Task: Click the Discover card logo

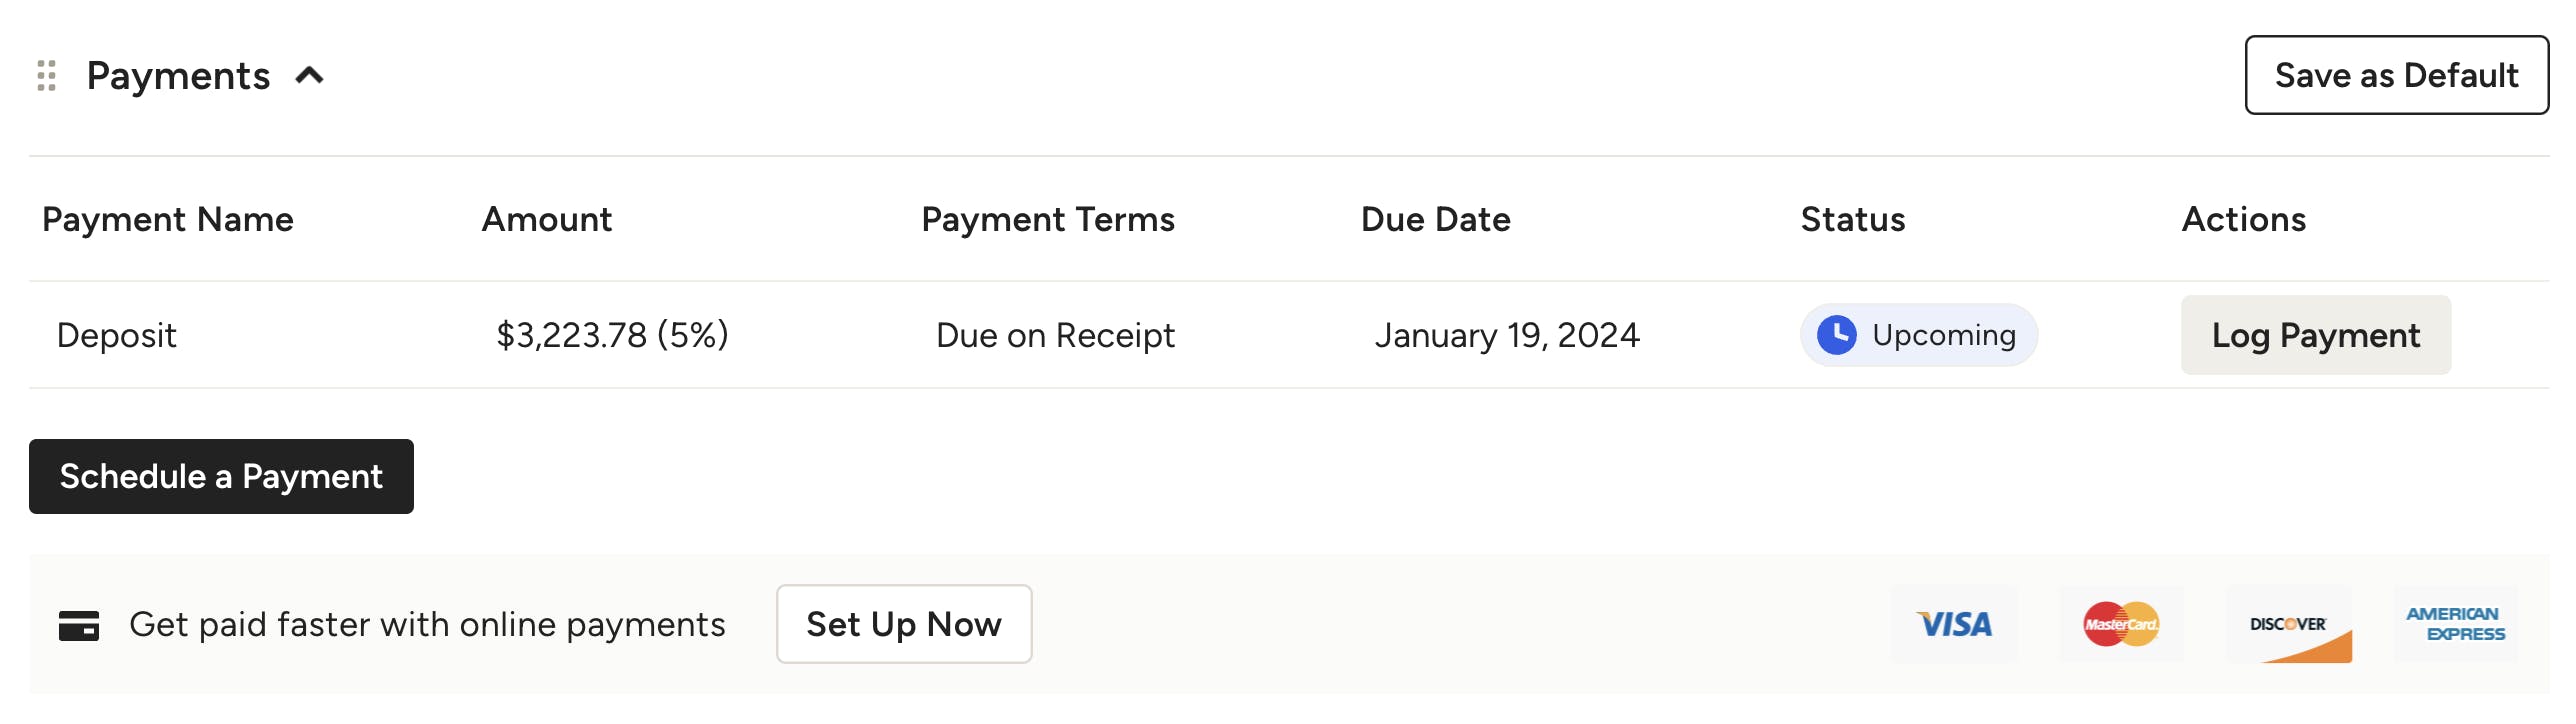Action: [x=2289, y=625]
